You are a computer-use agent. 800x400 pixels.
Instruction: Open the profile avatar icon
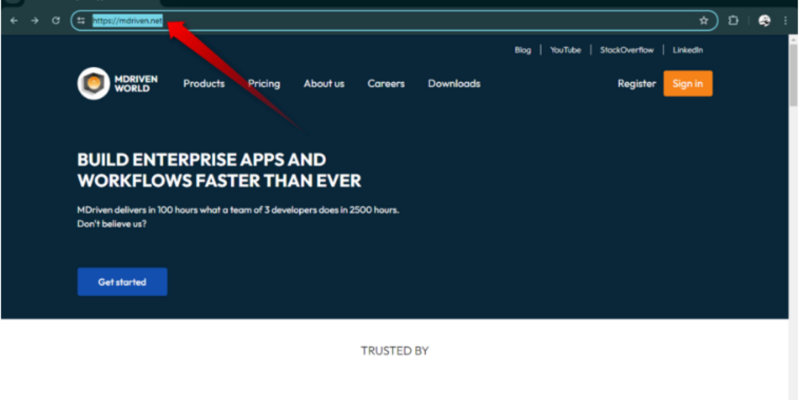764,20
